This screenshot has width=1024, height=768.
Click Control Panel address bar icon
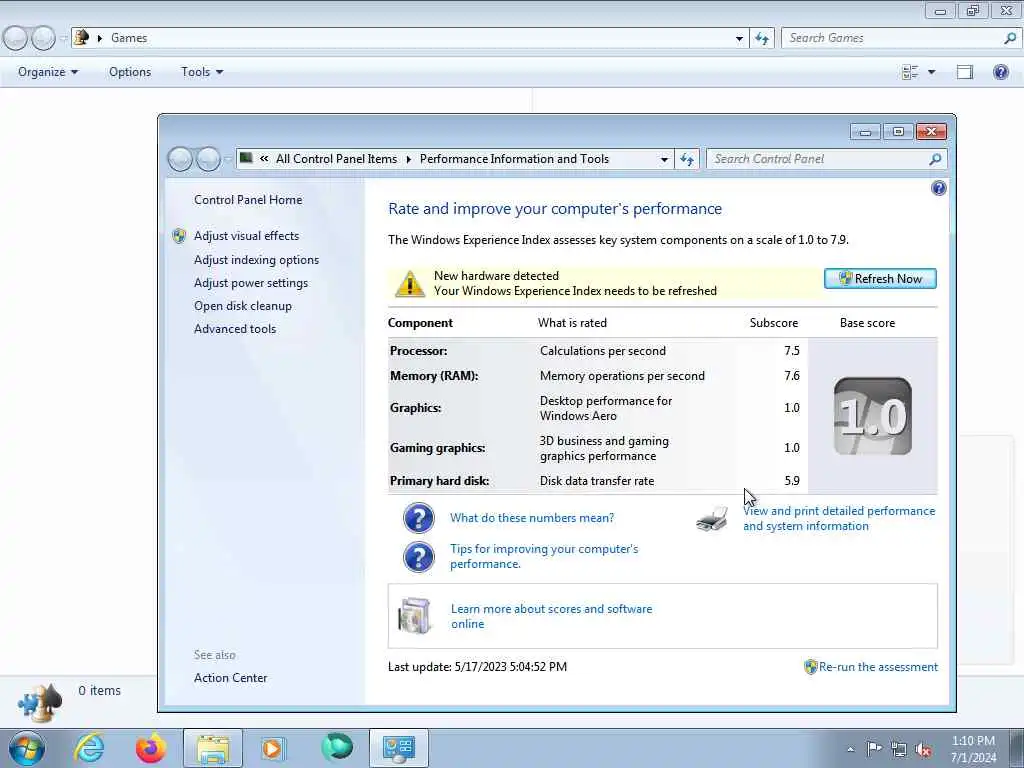(246, 158)
